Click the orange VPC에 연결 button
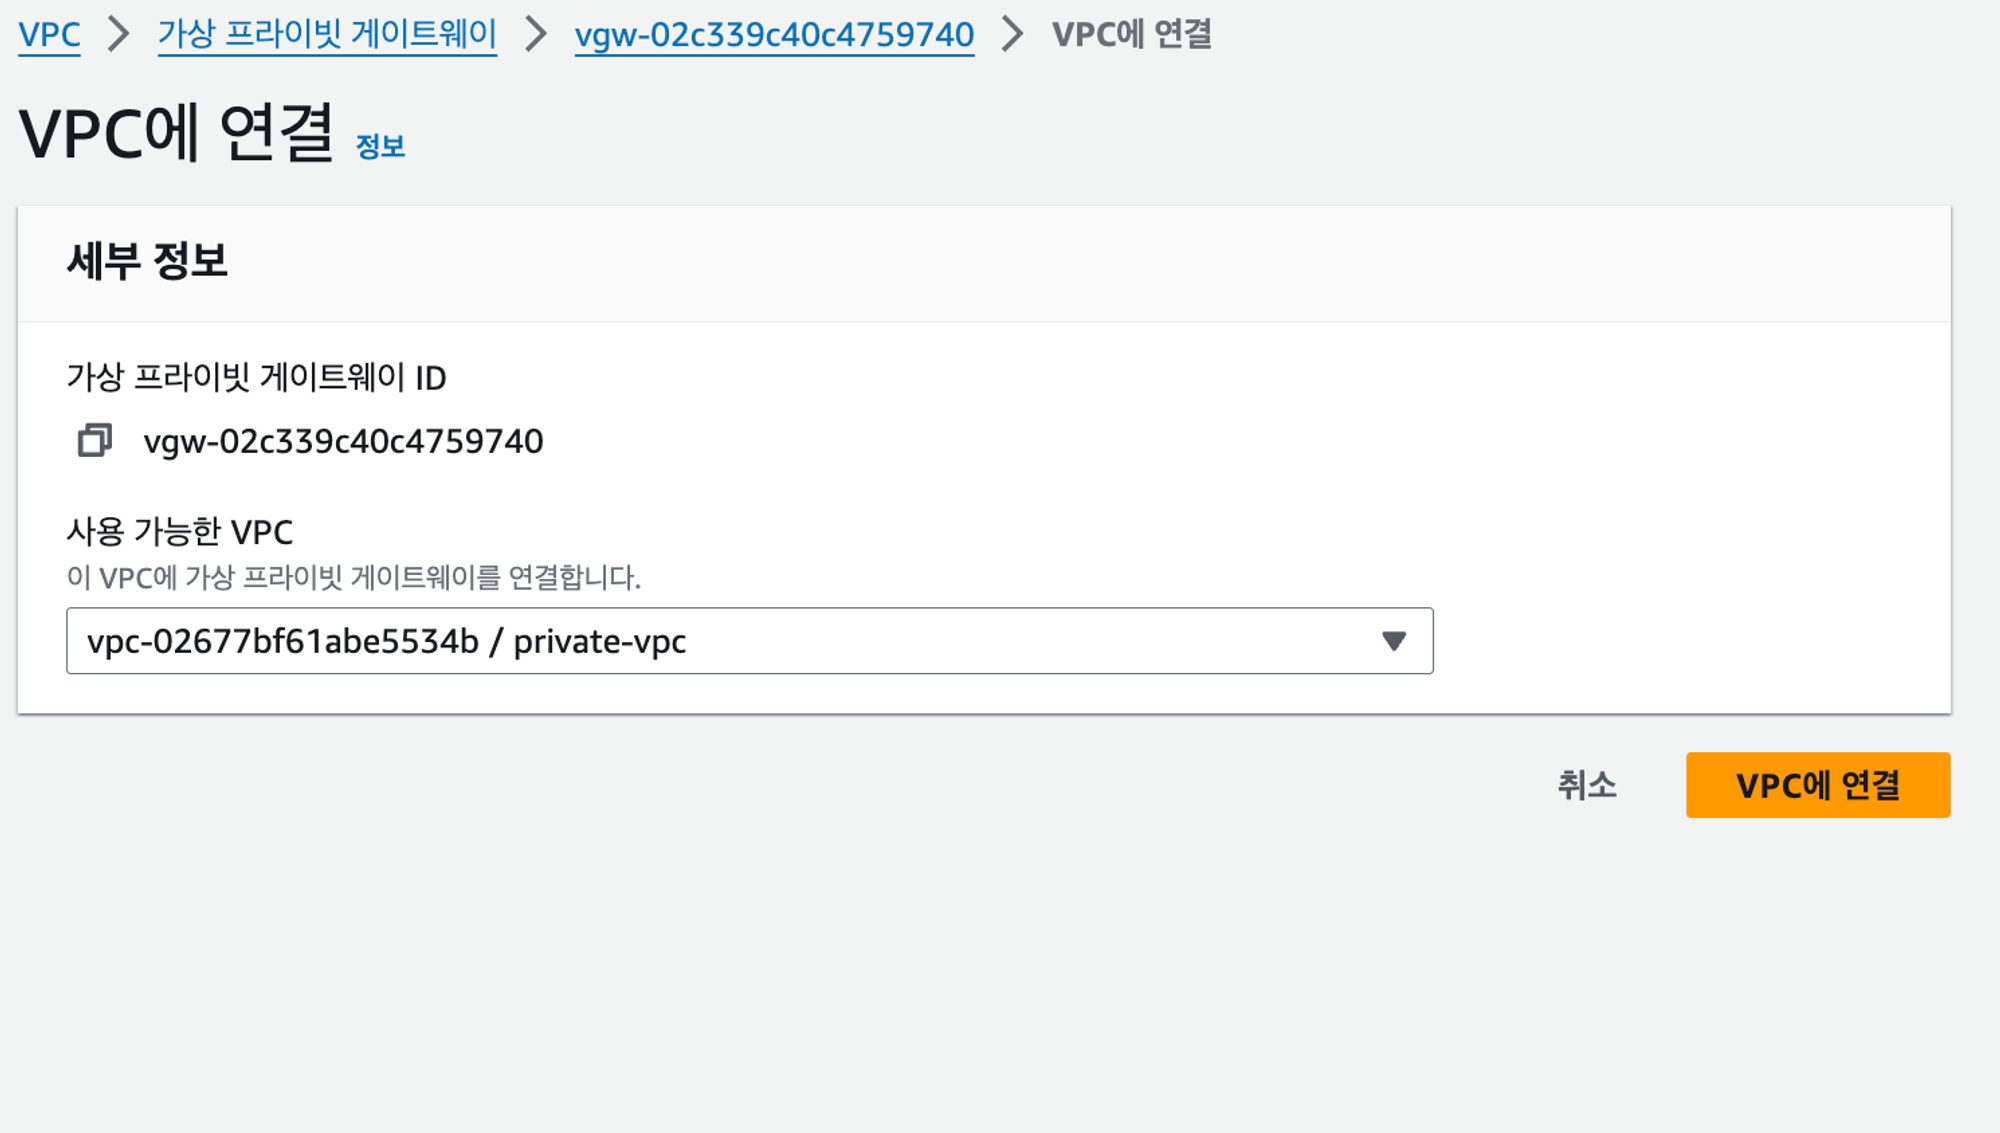Image resolution: width=2000 pixels, height=1133 pixels. tap(1818, 785)
